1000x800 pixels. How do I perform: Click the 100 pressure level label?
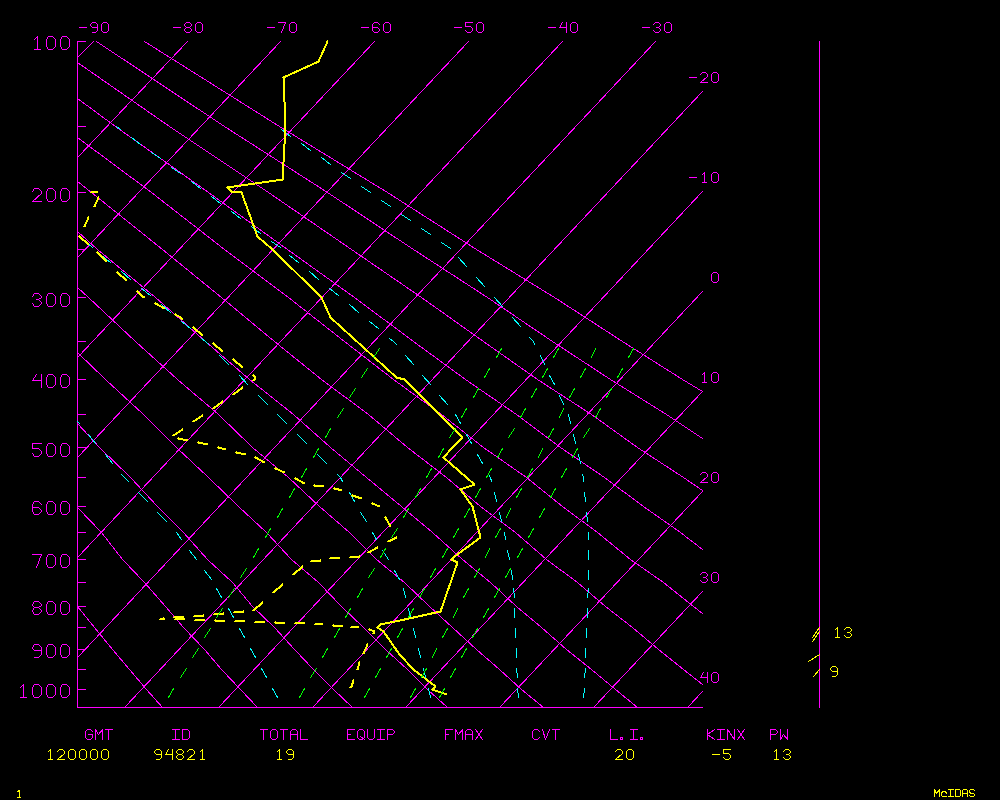tap(50, 43)
